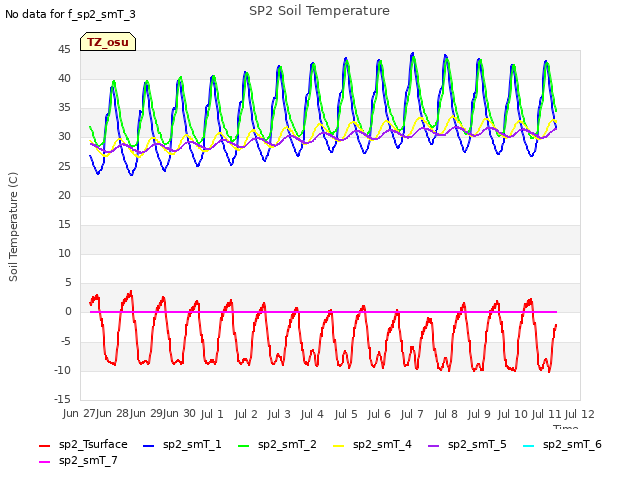Click the magenta sp2_smT_7 legend swatch
This screenshot has height=480, width=640.
[x=44, y=462]
